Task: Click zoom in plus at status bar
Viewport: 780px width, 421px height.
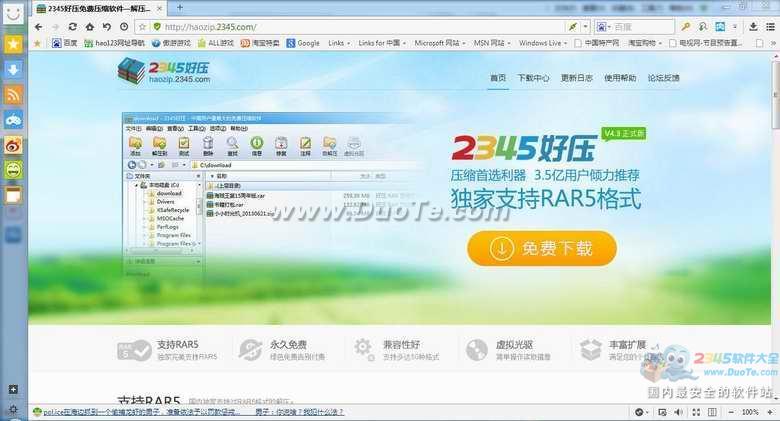Action: pos(770,412)
